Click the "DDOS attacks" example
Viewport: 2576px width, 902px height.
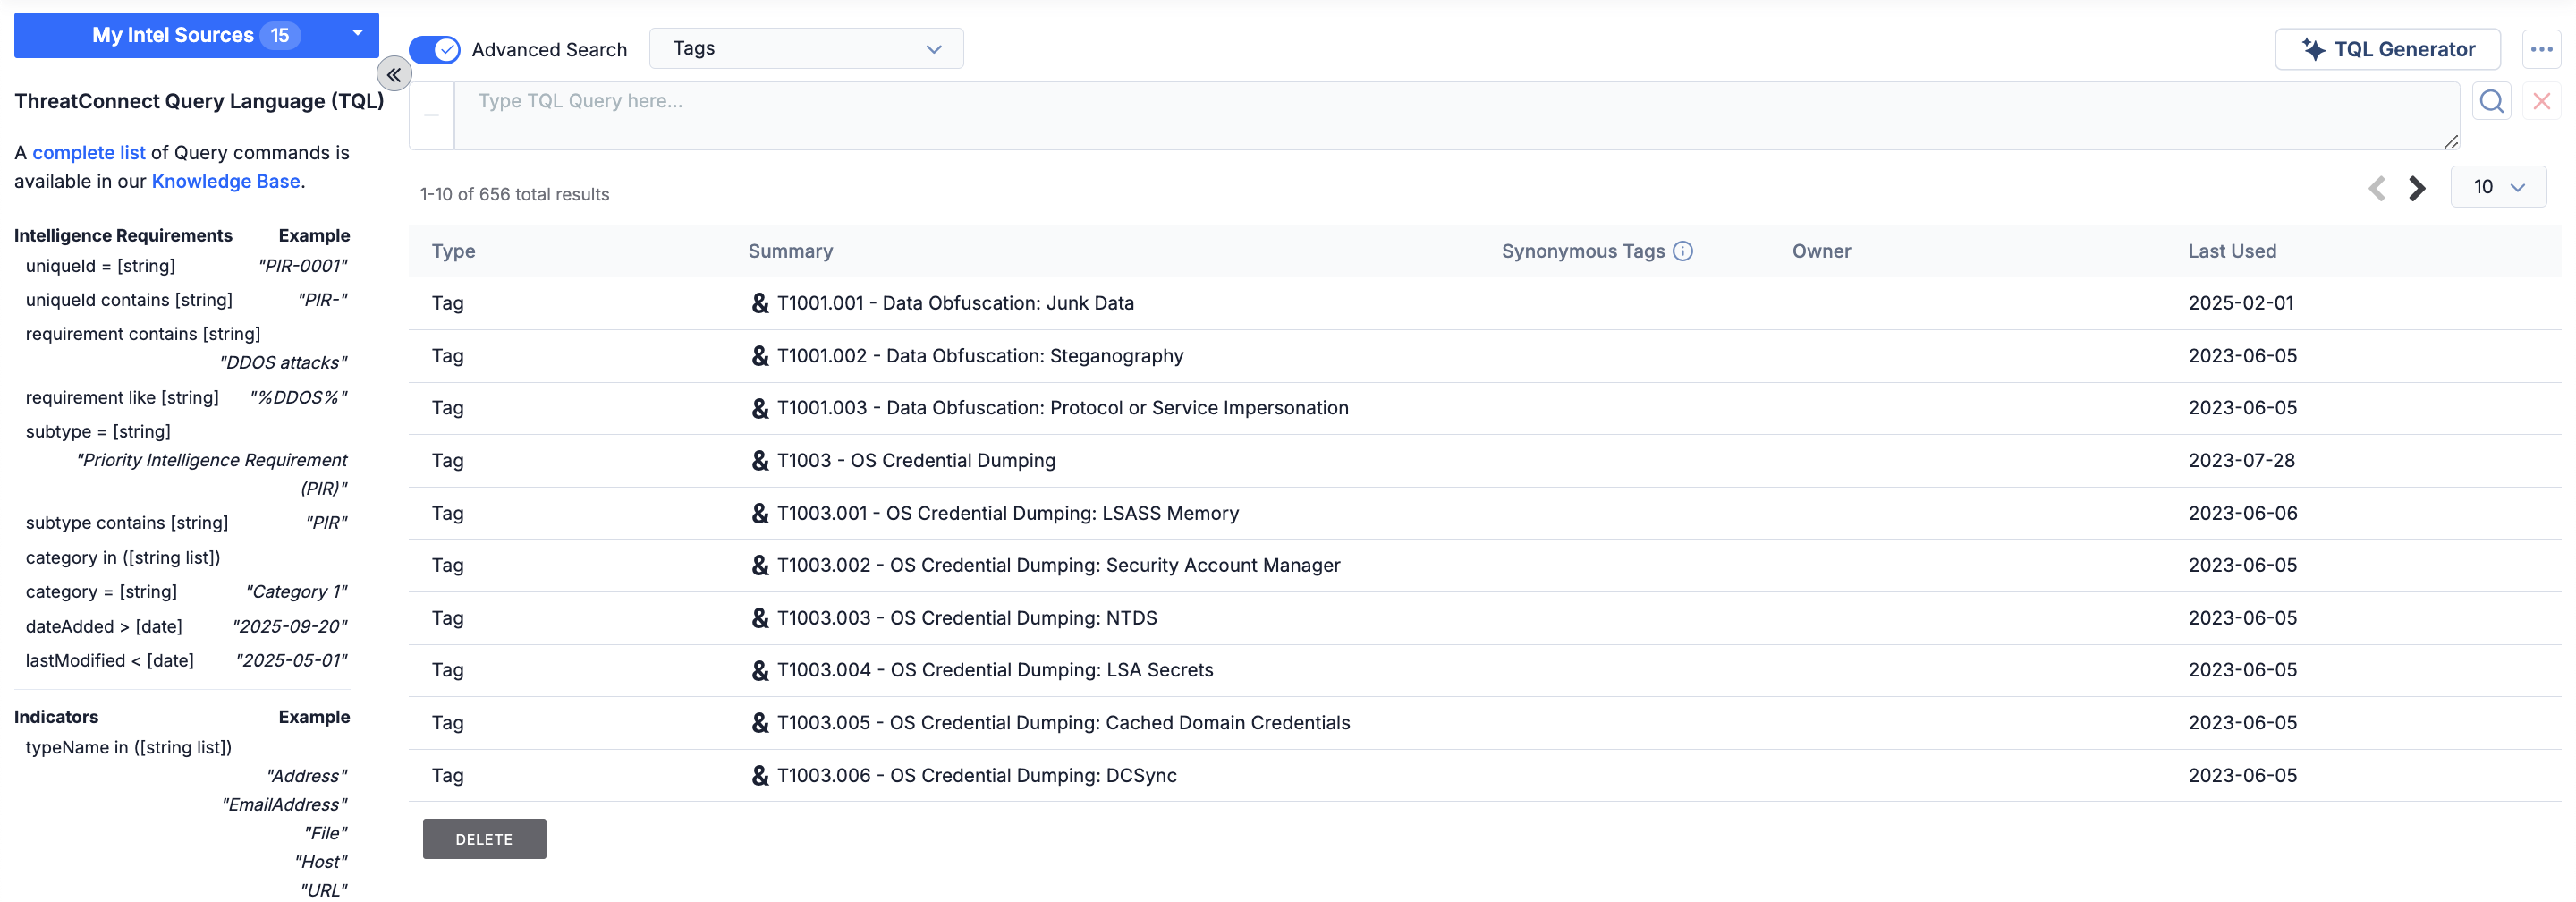click(x=283, y=363)
